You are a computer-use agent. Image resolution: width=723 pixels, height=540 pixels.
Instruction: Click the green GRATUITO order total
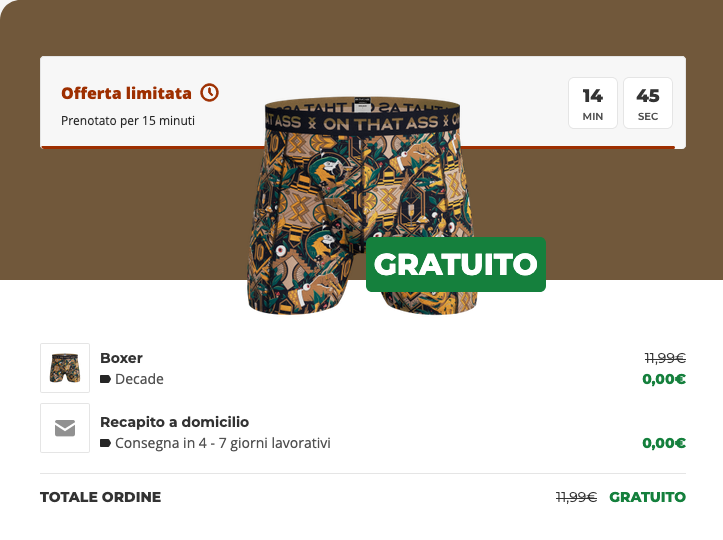point(647,497)
